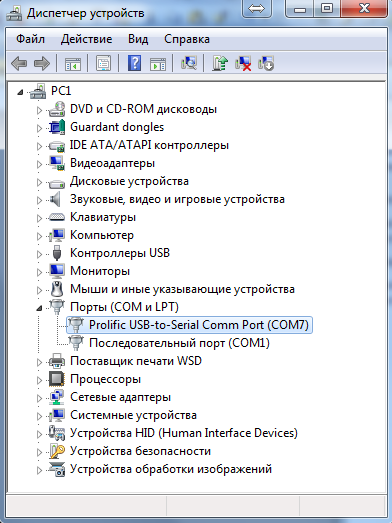Expand the Компьютер node

[39, 236]
